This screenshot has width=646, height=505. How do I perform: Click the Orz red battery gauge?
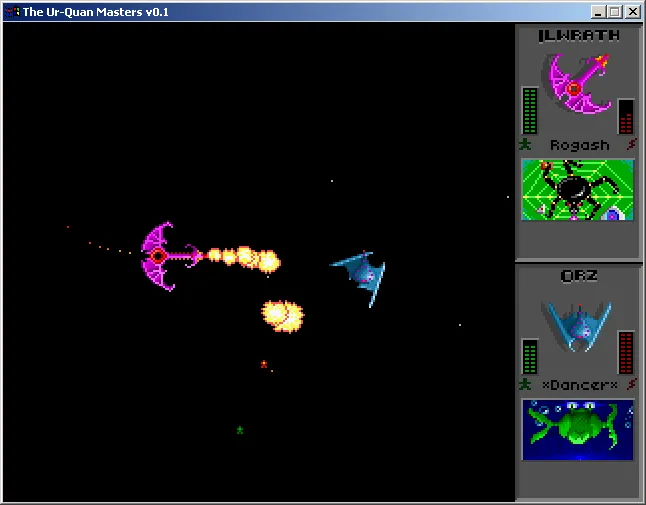tap(626, 353)
